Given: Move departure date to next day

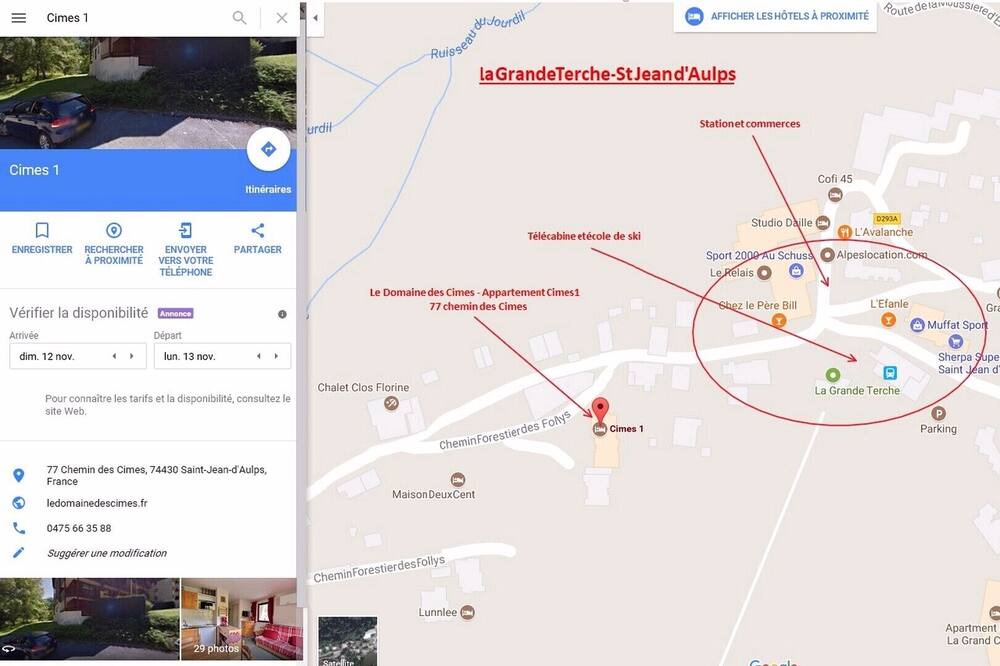Looking at the screenshot, I should point(276,356).
